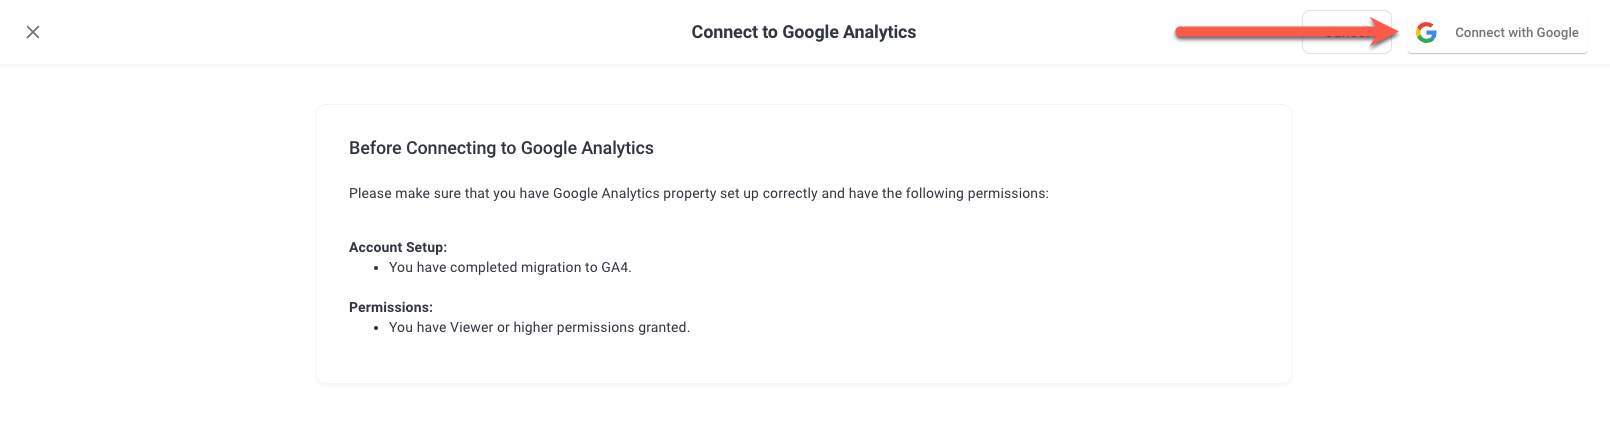The image size is (1610, 433).
Task: Click the Google G logo icon
Action: (x=1427, y=33)
